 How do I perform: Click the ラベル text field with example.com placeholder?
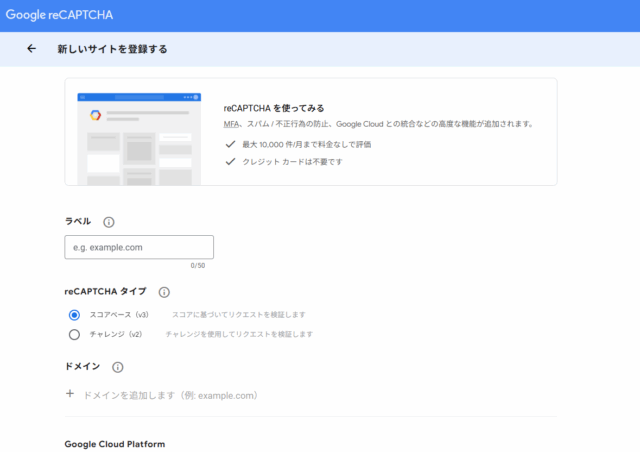pyautogui.click(x=139, y=247)
